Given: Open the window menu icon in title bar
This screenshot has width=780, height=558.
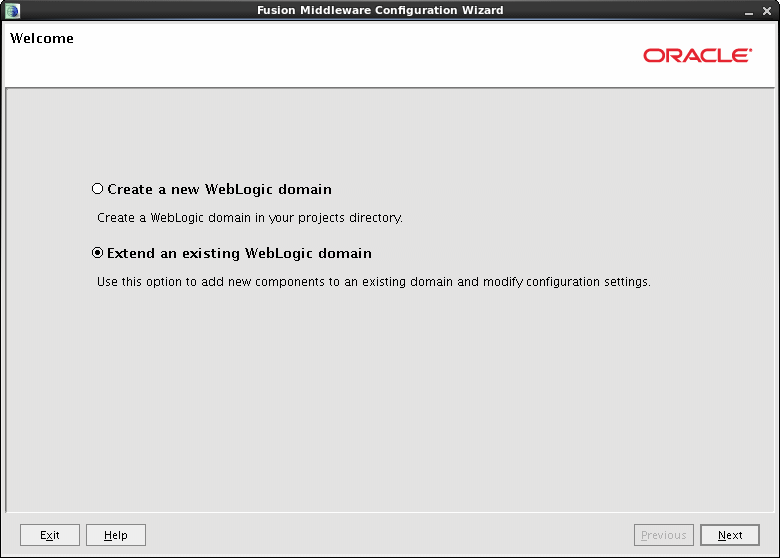Looking at the screenshot, I should click(x=12, y=10).
